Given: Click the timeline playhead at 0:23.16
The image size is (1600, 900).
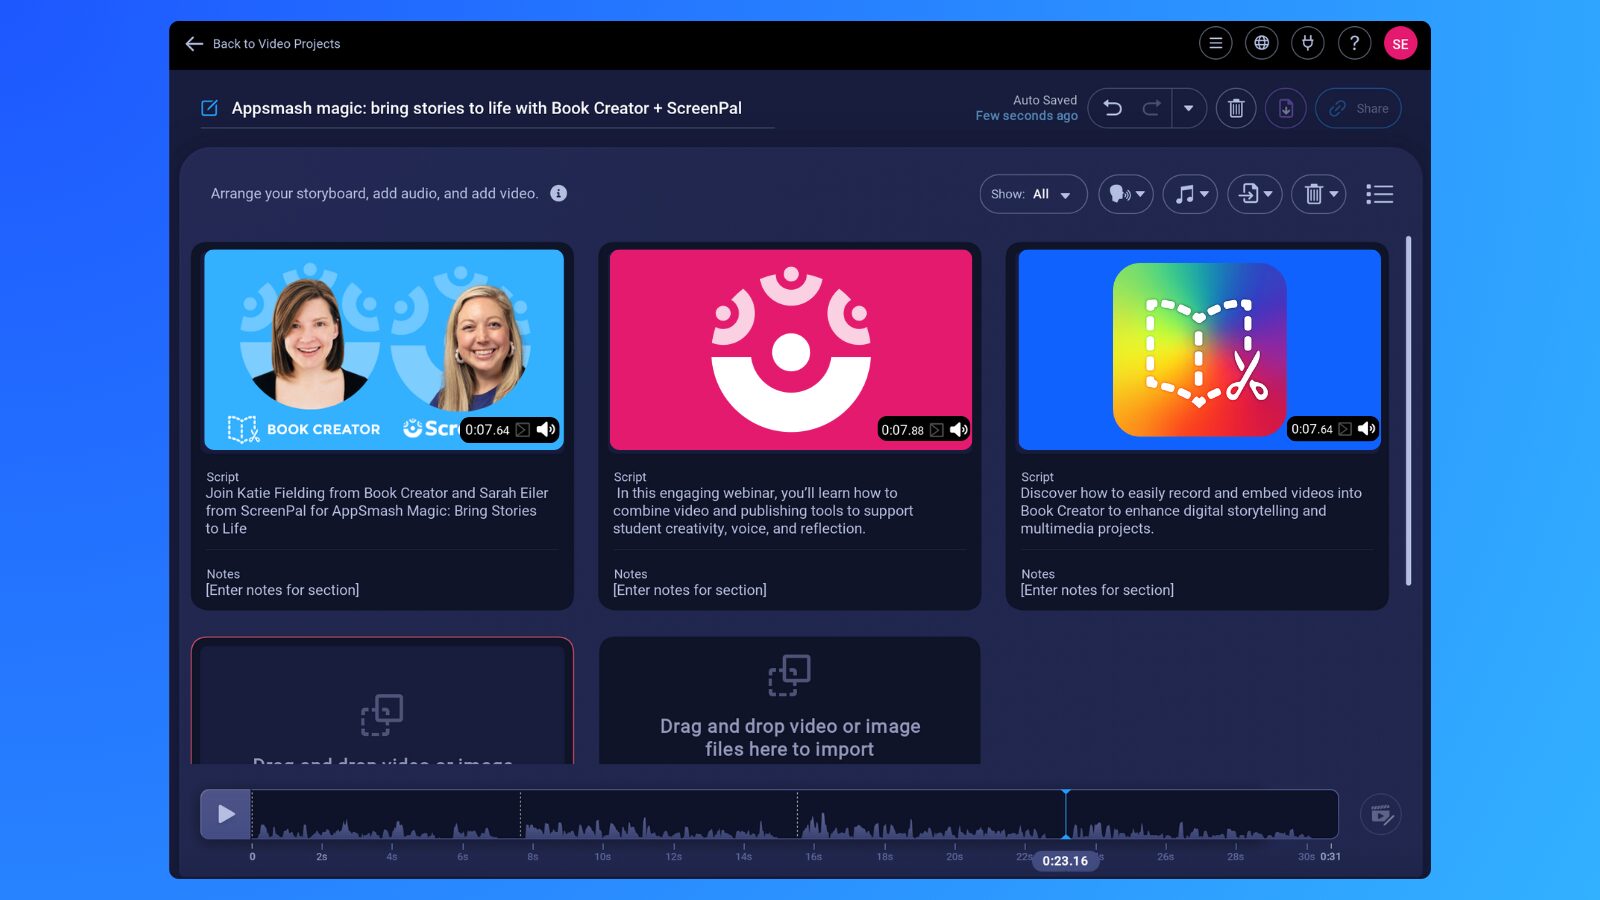Looking at the screenshot, I should pos(1066,814).
